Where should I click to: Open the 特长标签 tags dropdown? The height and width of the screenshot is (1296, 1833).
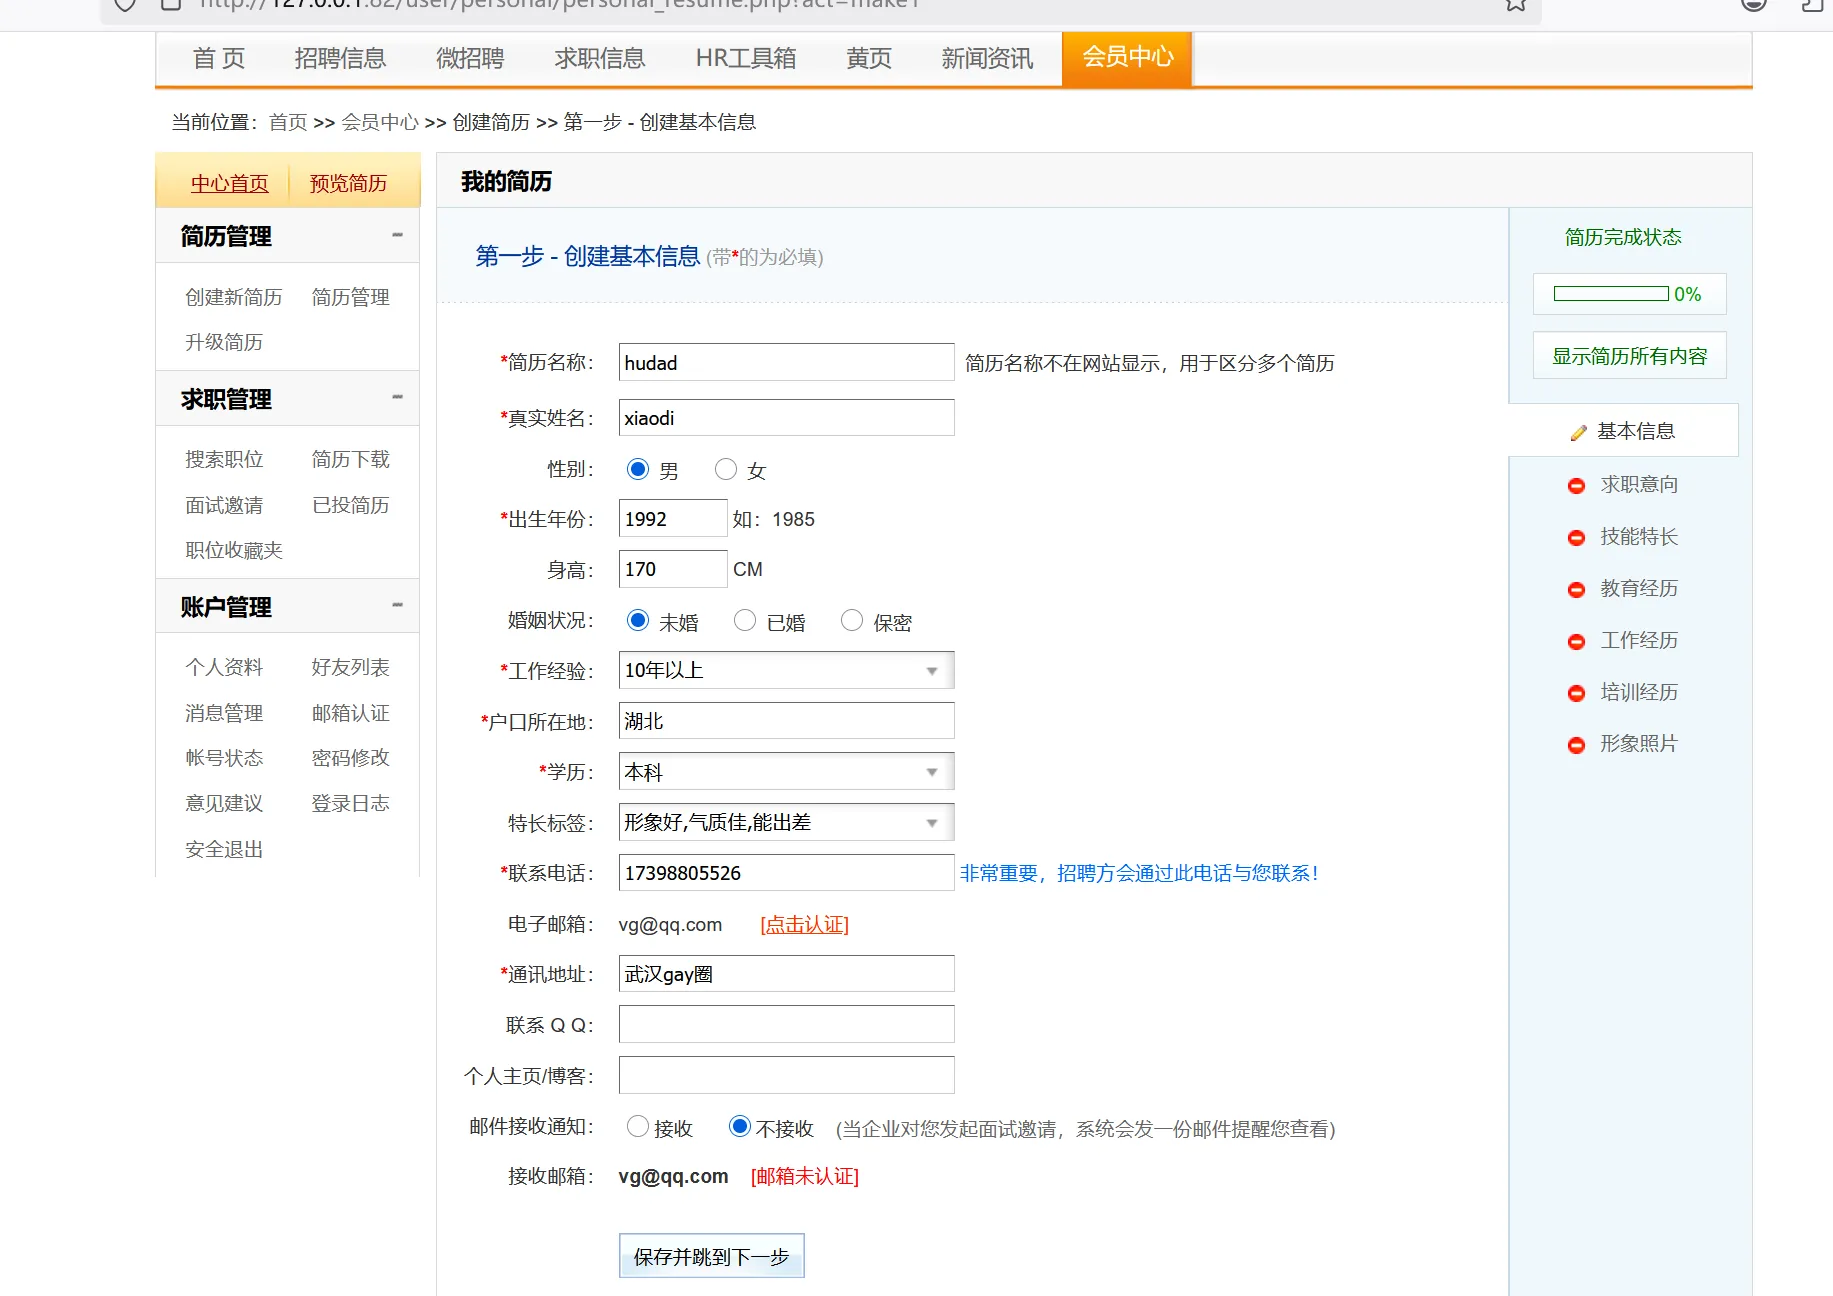click(x=786, y=823)
